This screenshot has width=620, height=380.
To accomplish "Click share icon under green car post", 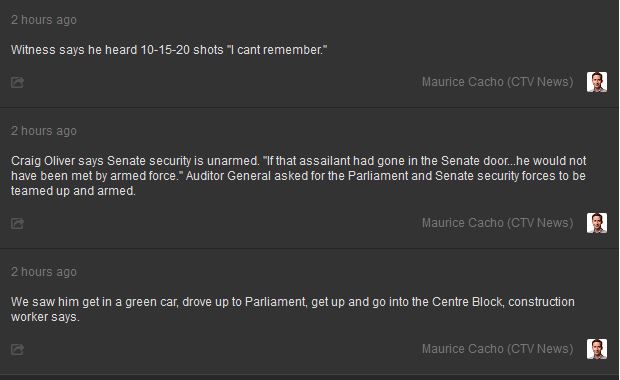I will [17, 349].
